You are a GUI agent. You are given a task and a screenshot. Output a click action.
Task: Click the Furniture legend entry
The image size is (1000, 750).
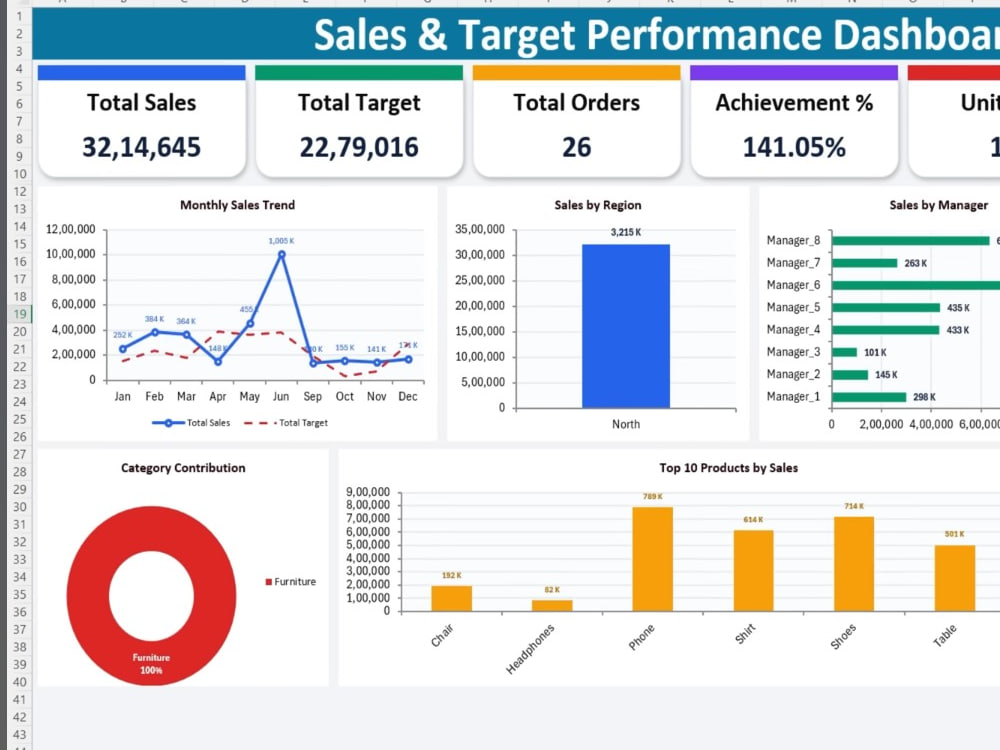[291, 582]
